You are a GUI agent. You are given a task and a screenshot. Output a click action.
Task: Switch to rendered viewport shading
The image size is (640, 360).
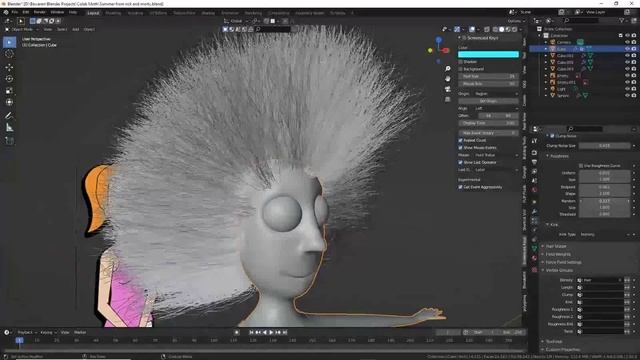click(x=514, y=29)
